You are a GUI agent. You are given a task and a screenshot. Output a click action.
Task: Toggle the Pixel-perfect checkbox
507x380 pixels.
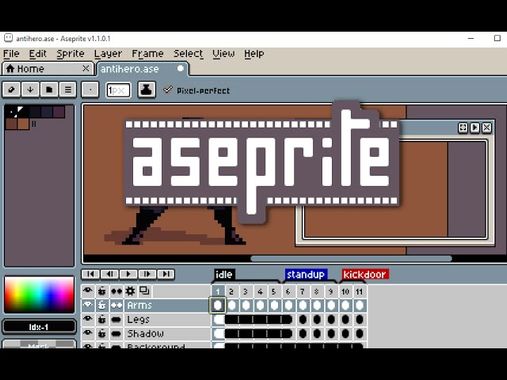coord(168,90)
